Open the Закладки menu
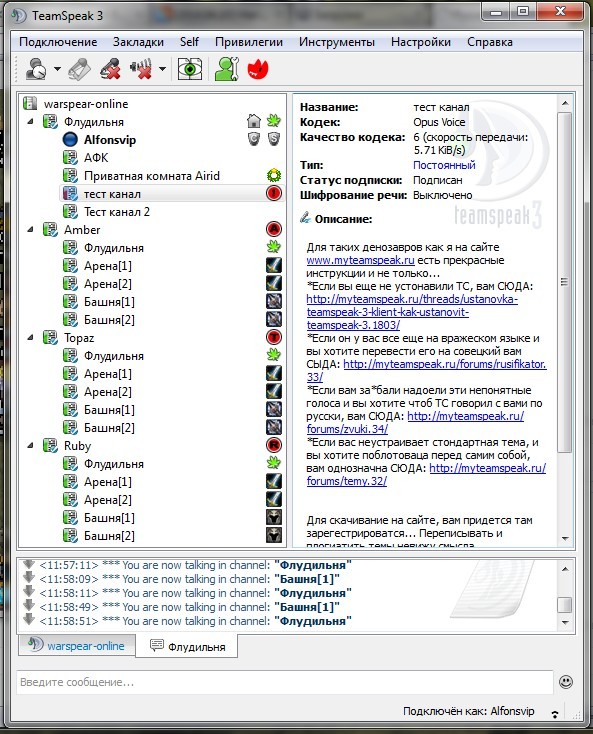The width and height of the screenshot is (593, 734). [138, 42]
